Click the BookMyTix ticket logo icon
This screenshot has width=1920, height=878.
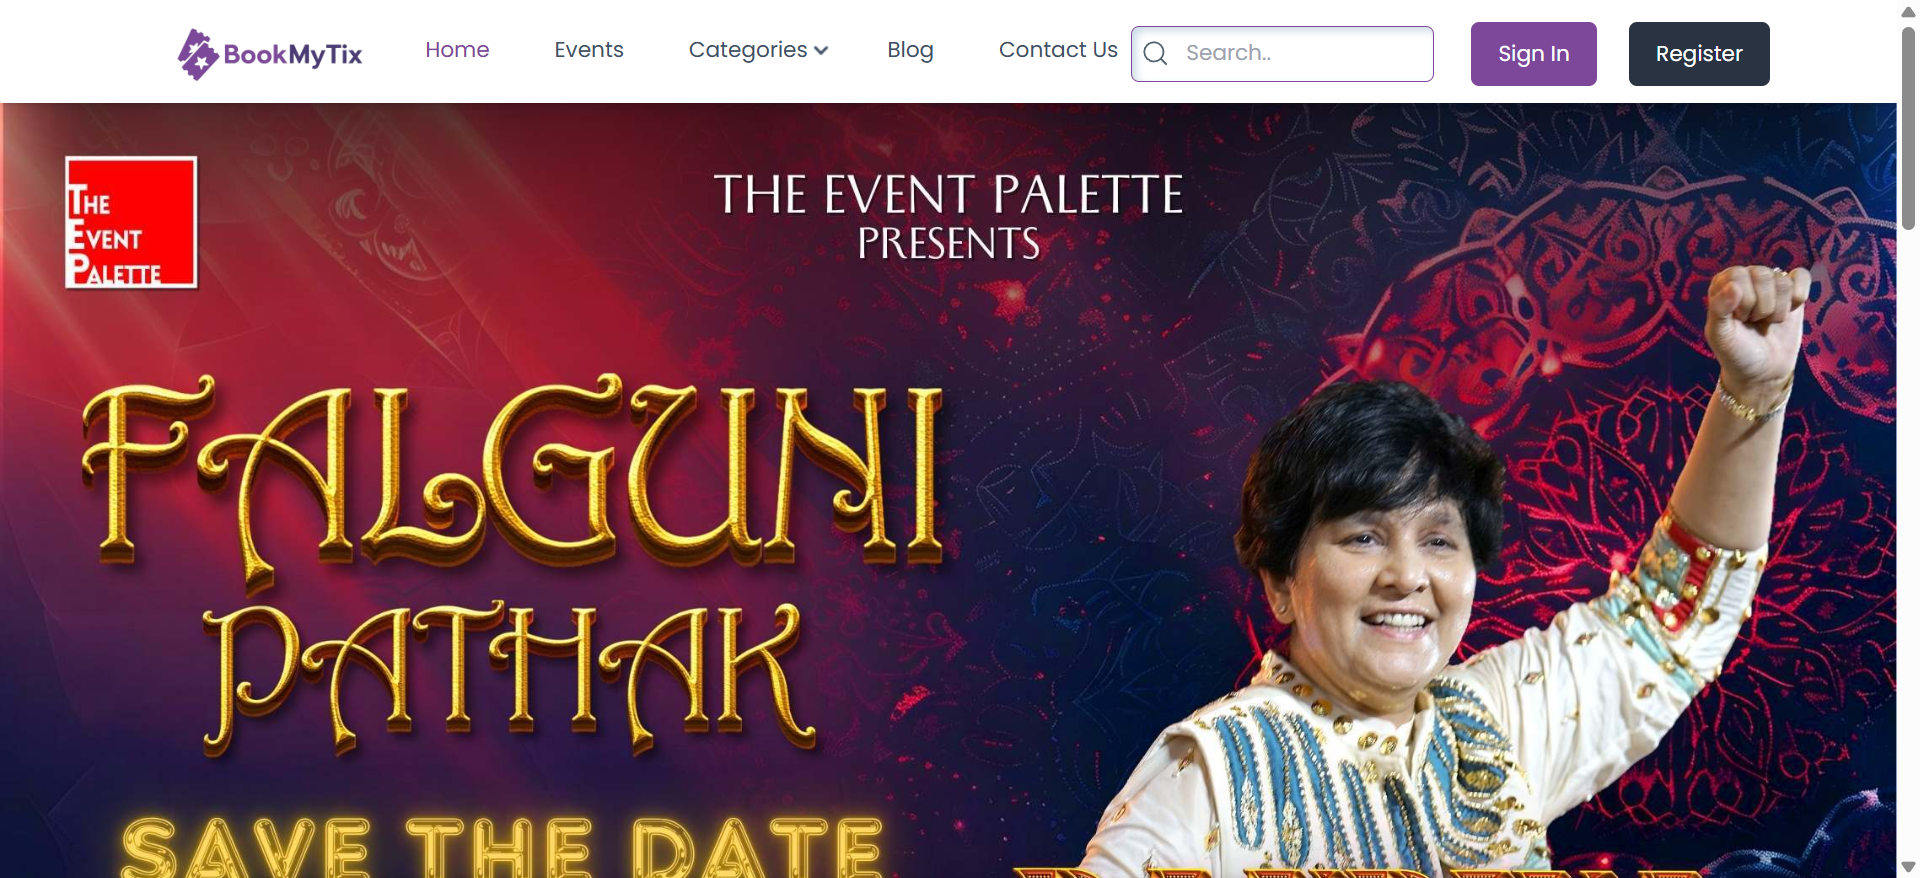pyautogui.click(x=197, y=54)
